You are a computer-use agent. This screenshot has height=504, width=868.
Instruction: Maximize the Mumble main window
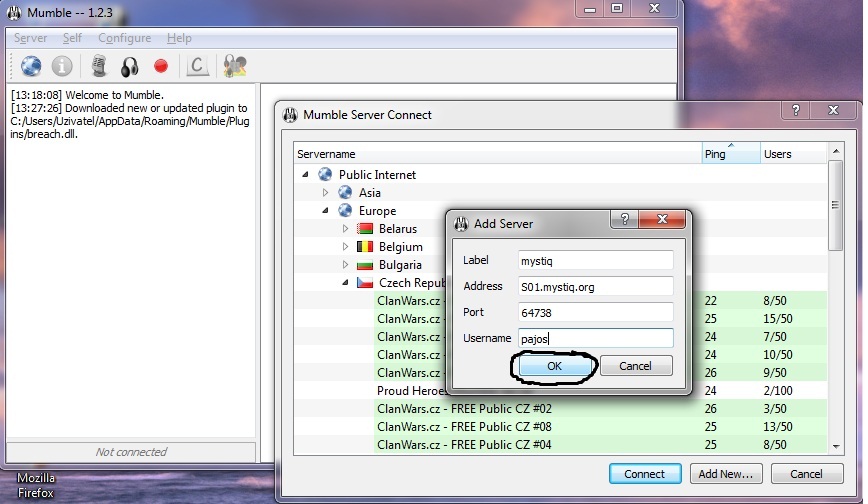[x=617, y=8]
